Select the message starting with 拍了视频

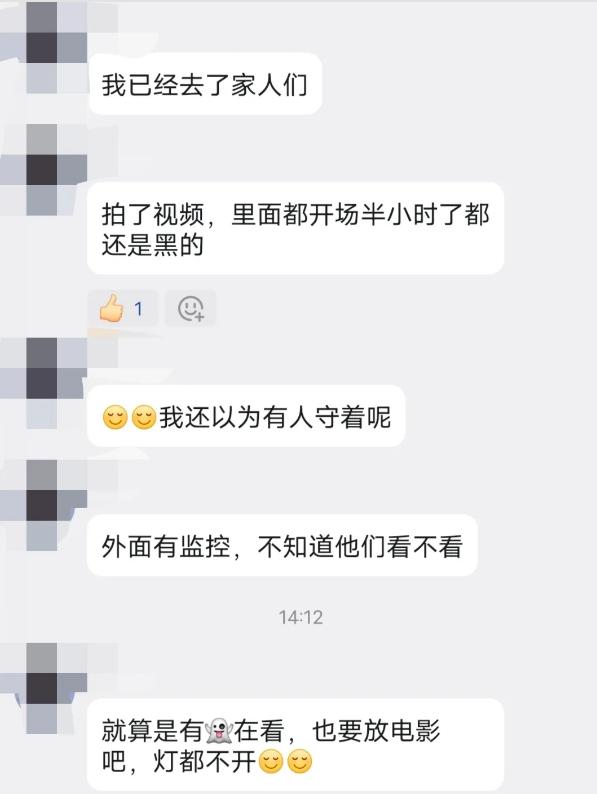tap(296, 229)
